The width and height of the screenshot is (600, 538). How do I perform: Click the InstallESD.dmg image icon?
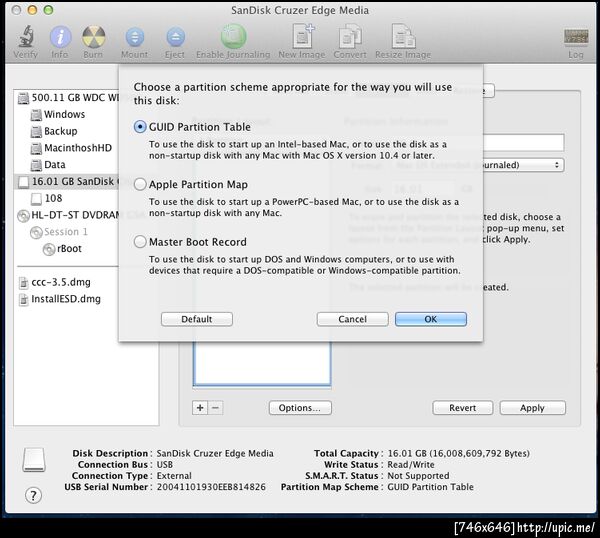(24, 300)
